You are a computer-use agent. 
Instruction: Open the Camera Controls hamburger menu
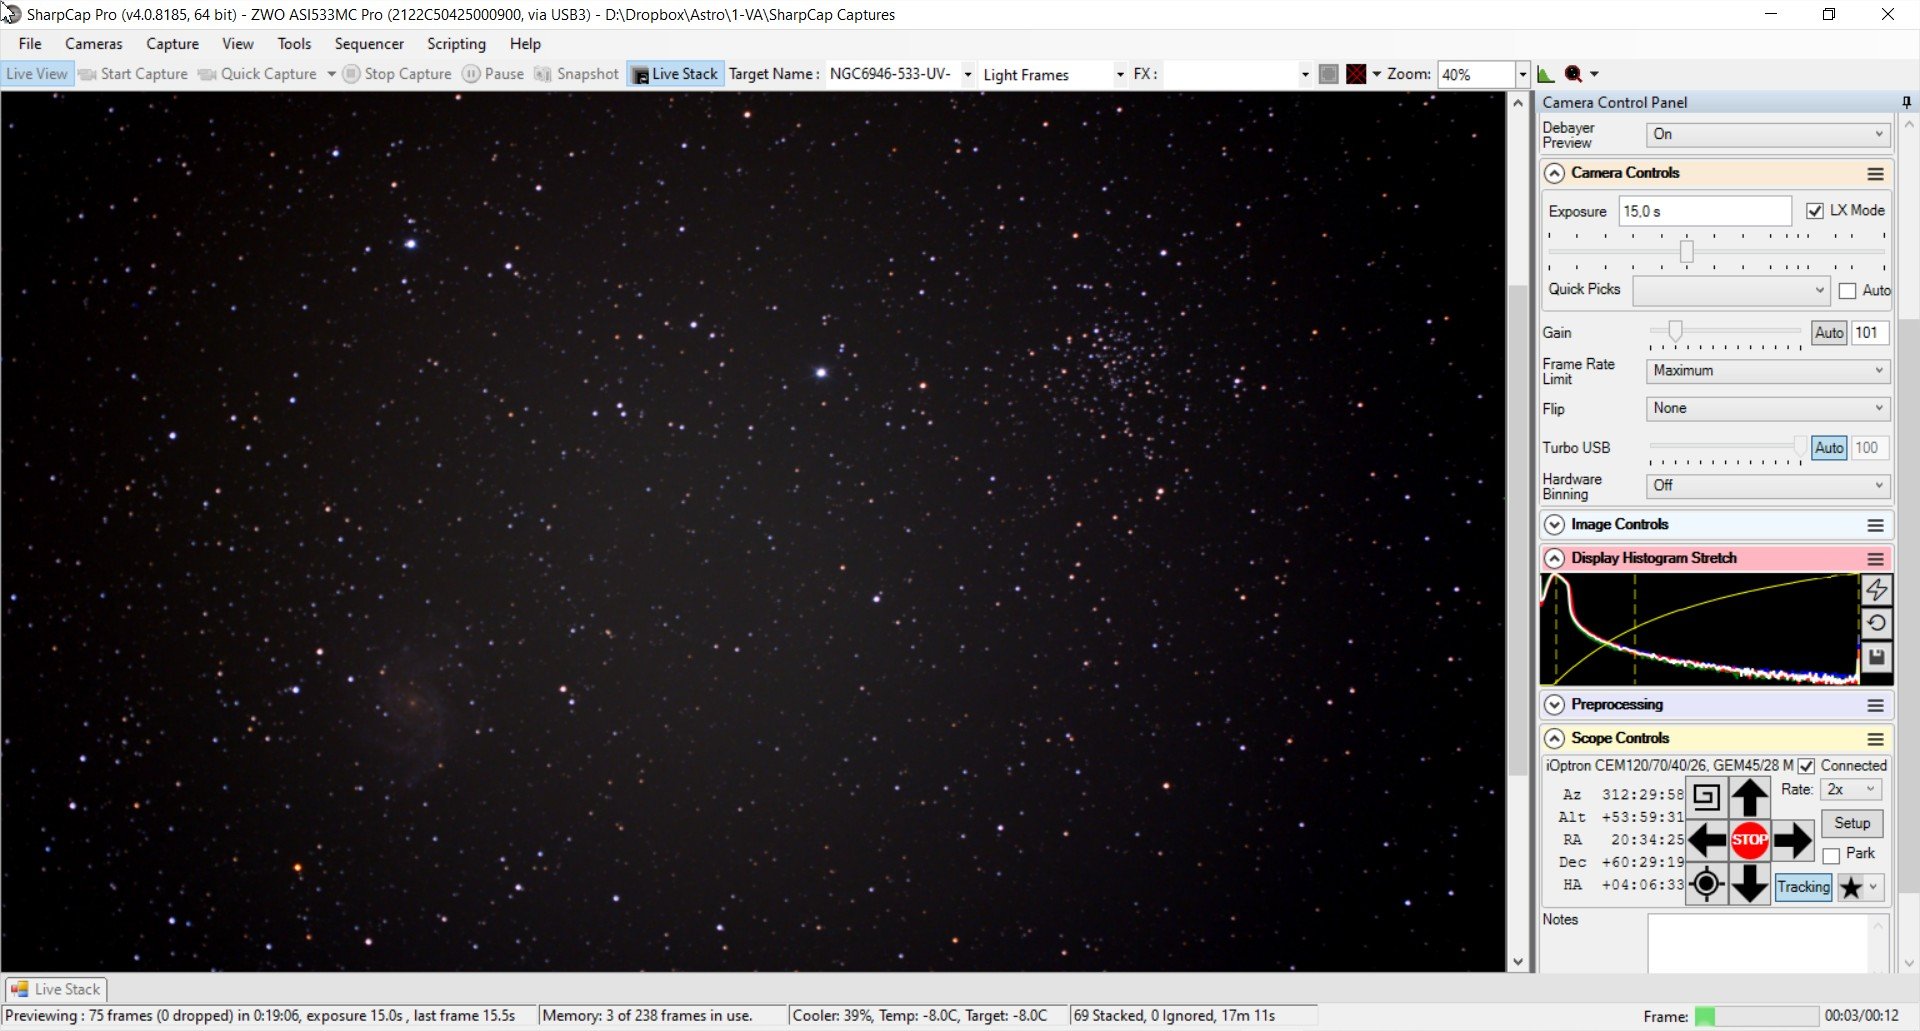(x=1875, y=173)
